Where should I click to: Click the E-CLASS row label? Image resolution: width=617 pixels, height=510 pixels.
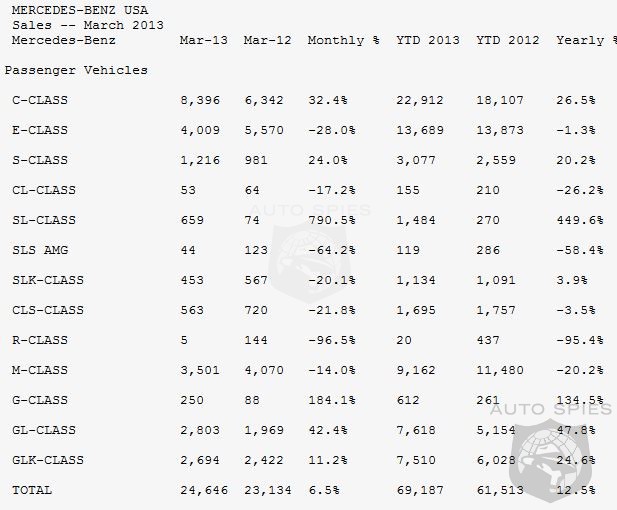point(40,130)
